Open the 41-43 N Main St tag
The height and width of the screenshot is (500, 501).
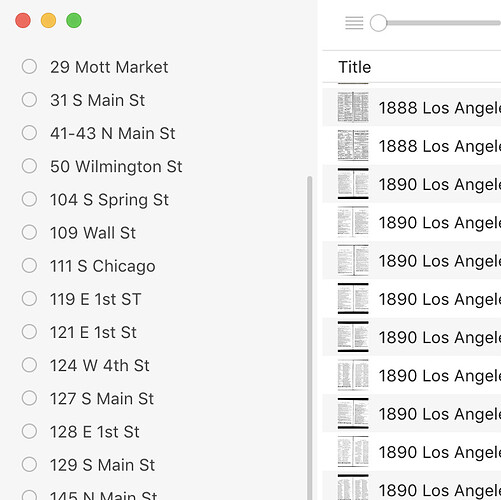[x=112, y=133]
